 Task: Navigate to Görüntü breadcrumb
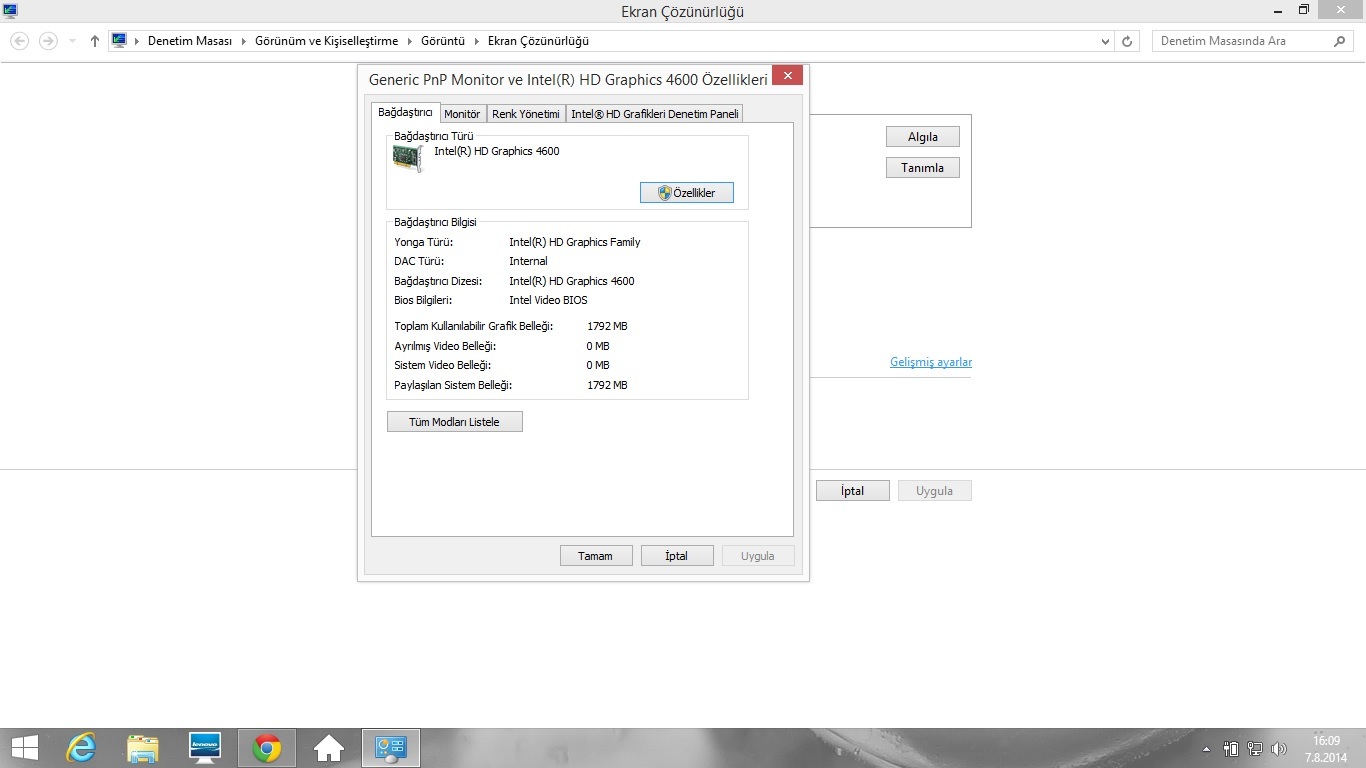pos(443,41)
